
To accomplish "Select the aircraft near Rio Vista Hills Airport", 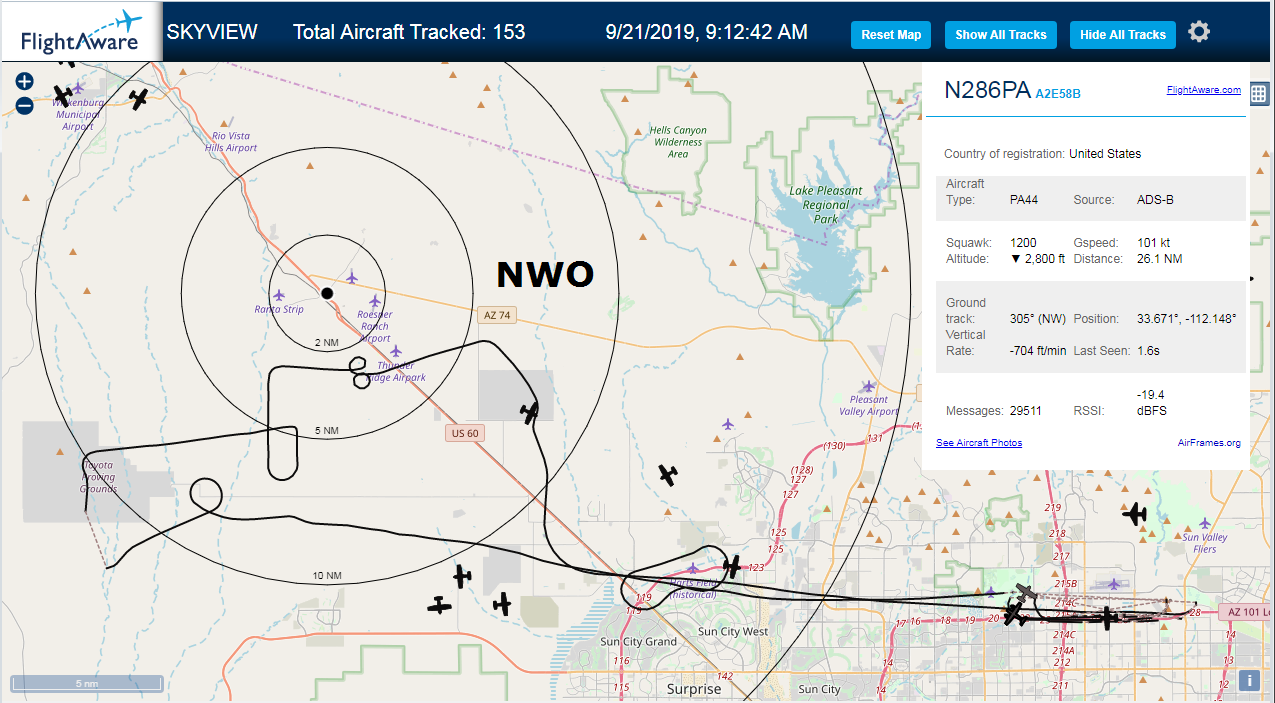I will click(139, 98).
